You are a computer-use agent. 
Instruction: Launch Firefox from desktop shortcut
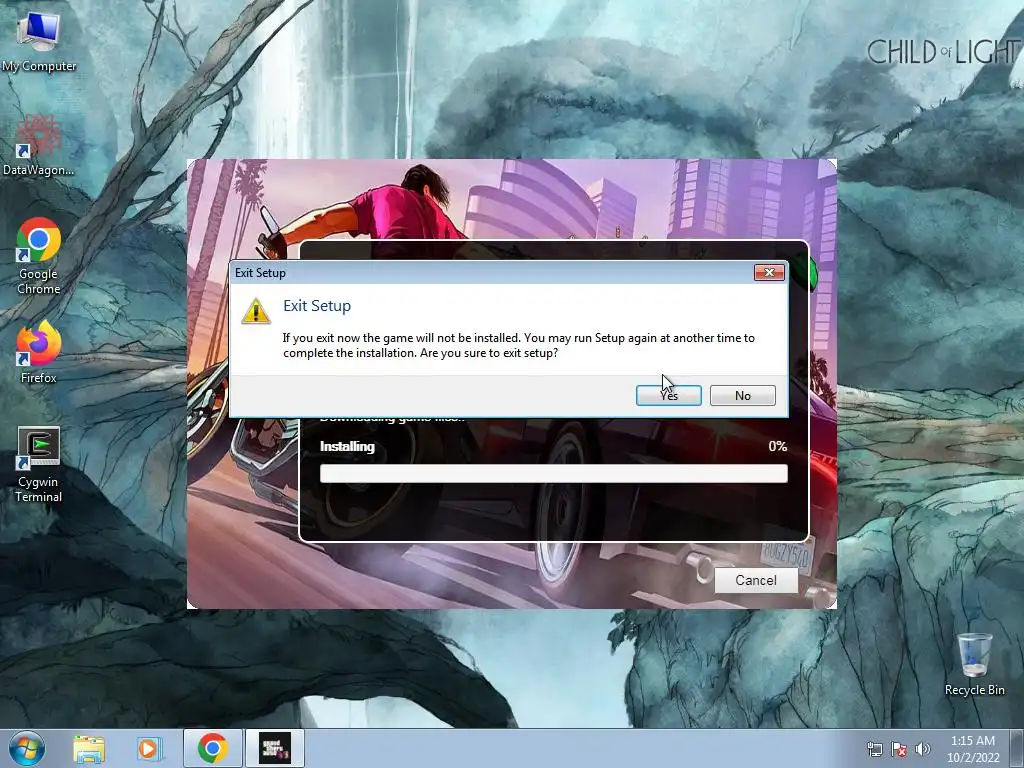39,353
